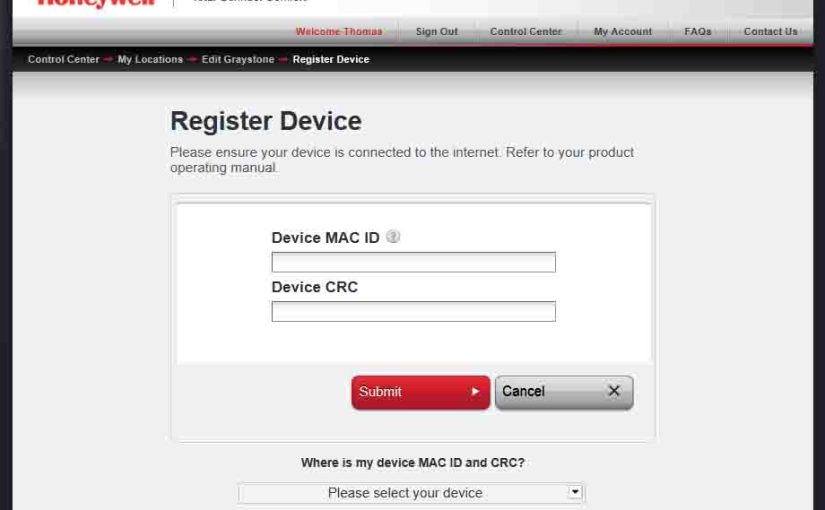Screen dimensions: 825x510
Task: Click the Device MAC ID label
Action: (325, 238)
